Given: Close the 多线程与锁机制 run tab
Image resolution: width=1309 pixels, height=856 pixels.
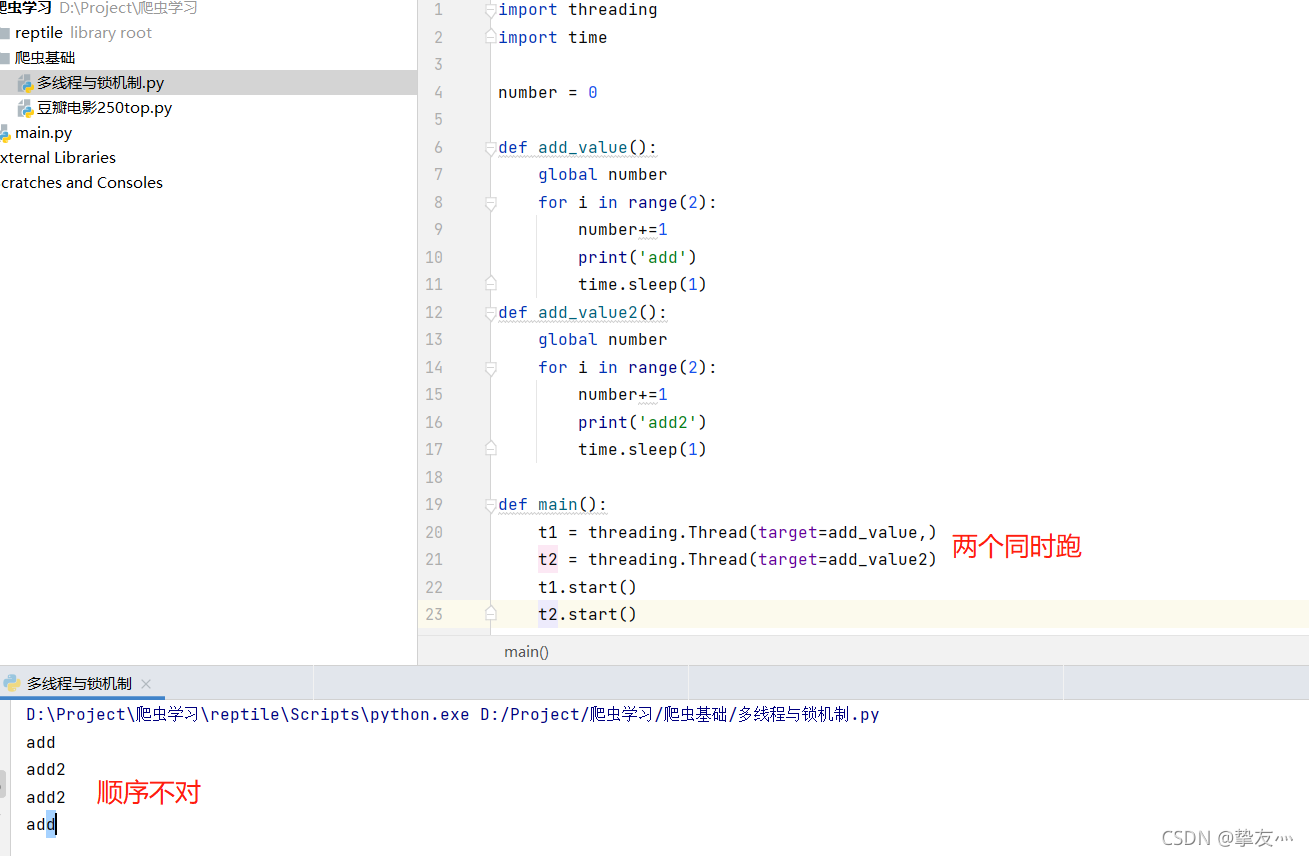Looking at the screenshot, I should (x=146, y=684).
